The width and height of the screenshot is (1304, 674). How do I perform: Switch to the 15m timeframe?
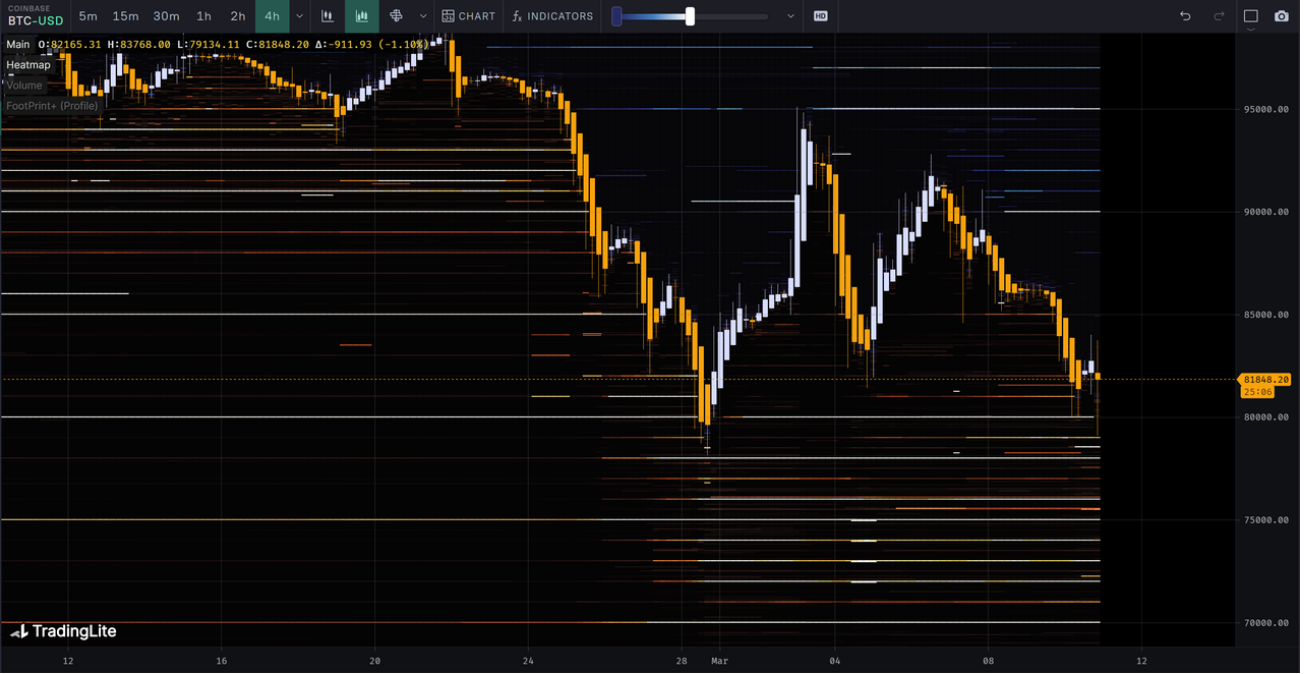click(126, 16)
